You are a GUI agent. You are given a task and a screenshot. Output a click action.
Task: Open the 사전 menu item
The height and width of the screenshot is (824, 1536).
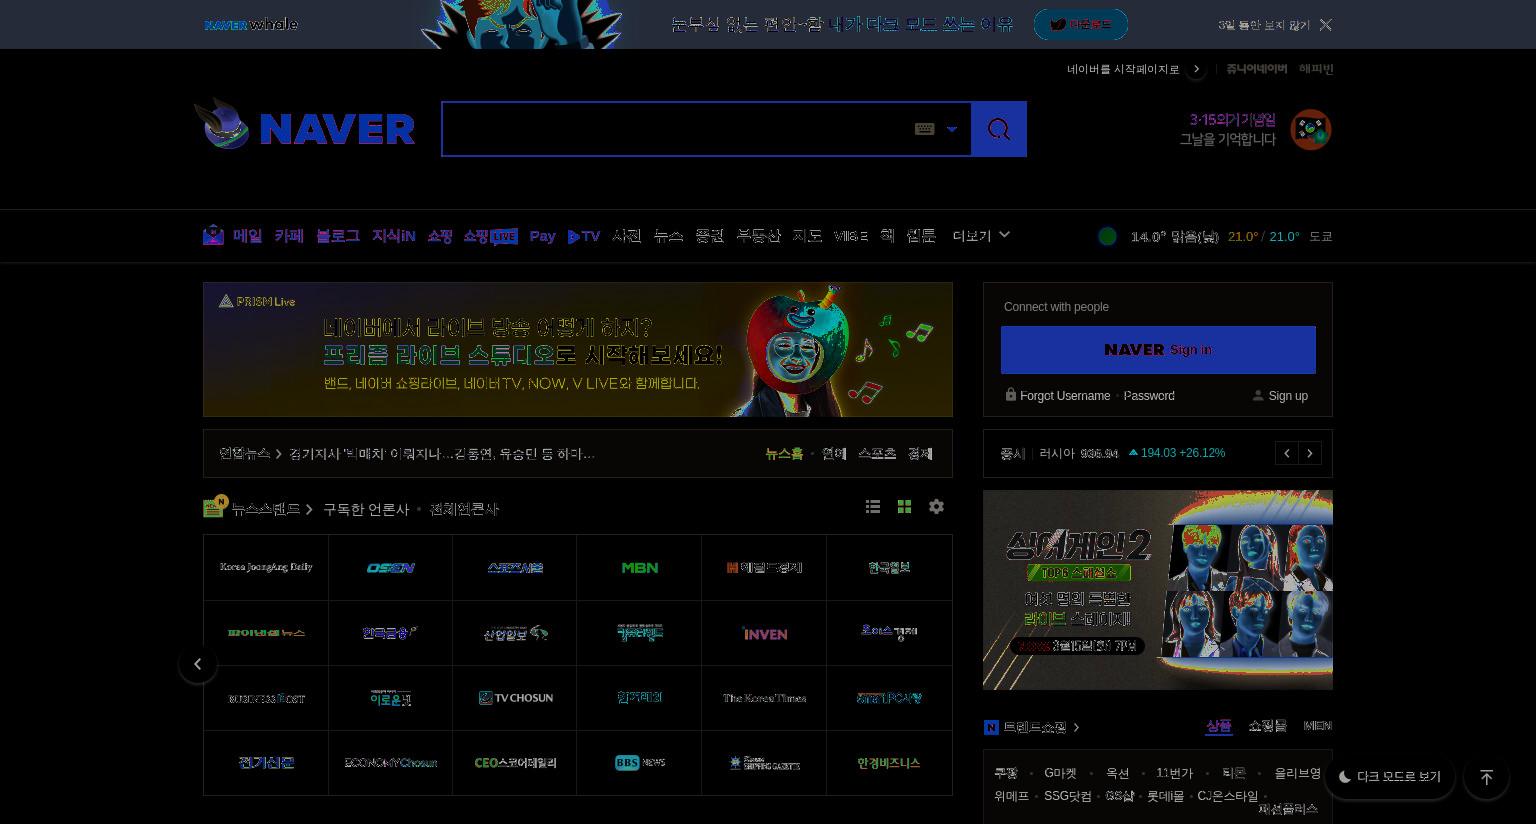(627, 236)
